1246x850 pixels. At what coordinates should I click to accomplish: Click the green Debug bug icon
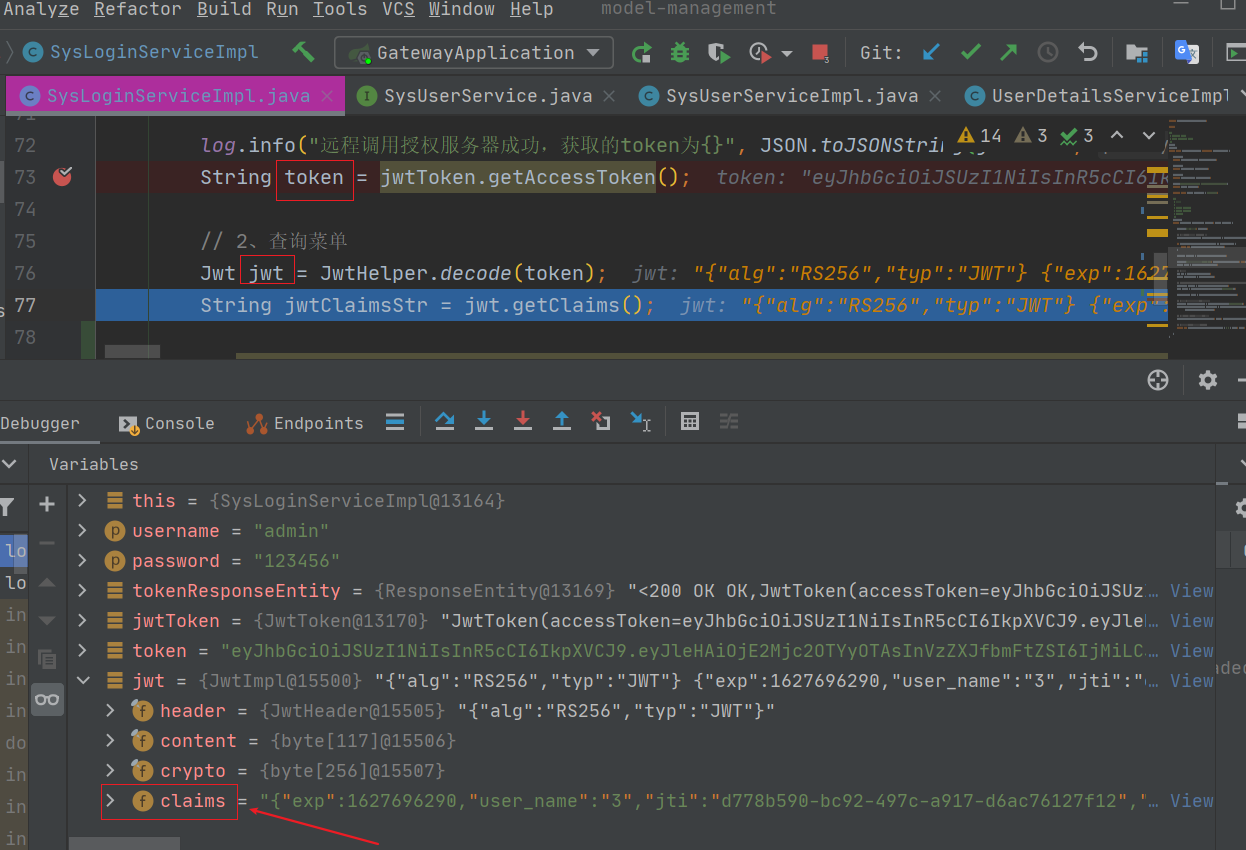(x=680, y=53)
